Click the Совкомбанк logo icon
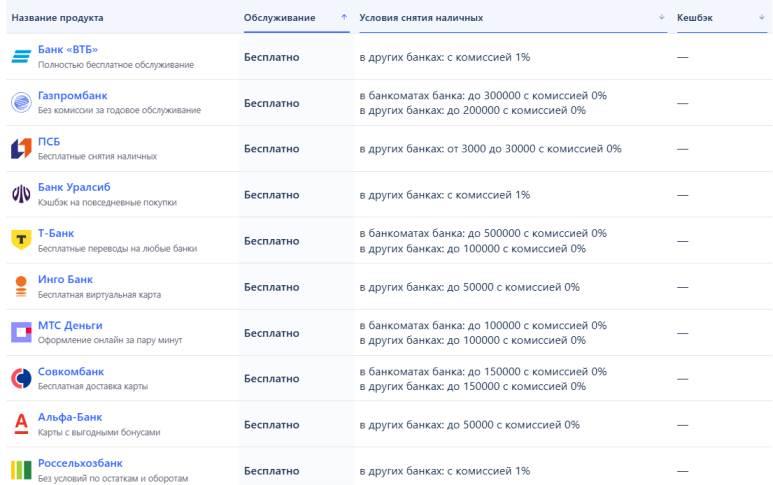Image resolution: width=773 pixels, height=485 pixels. [21, 379]
